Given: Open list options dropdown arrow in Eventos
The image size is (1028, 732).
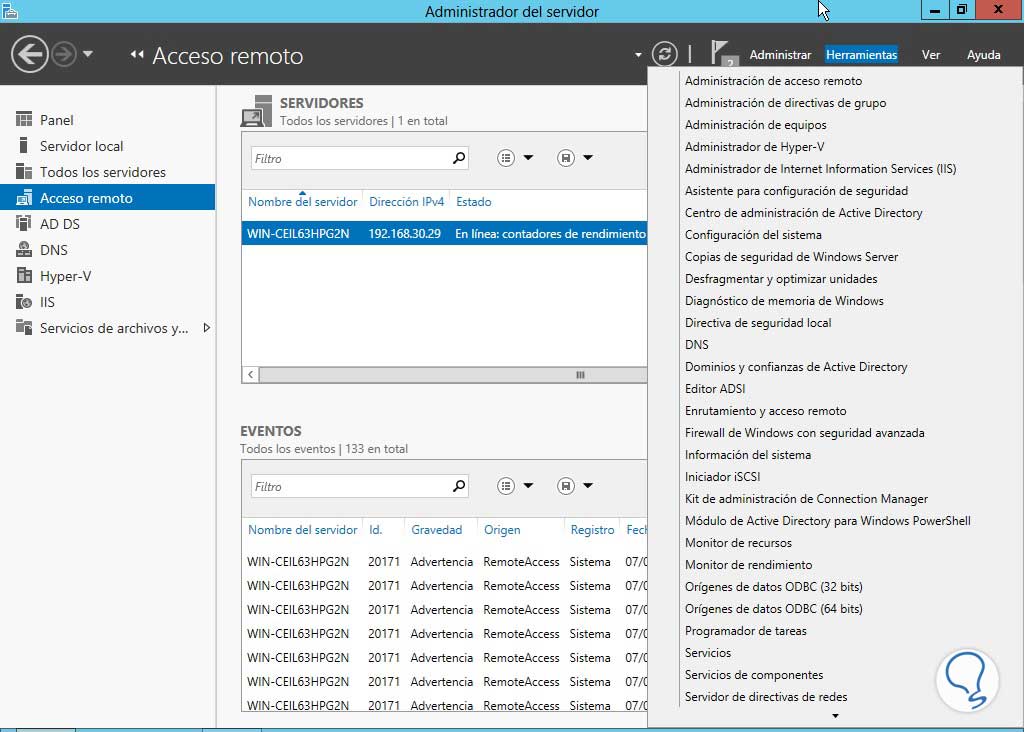Looking at the screenshot, I should point(528,486).
